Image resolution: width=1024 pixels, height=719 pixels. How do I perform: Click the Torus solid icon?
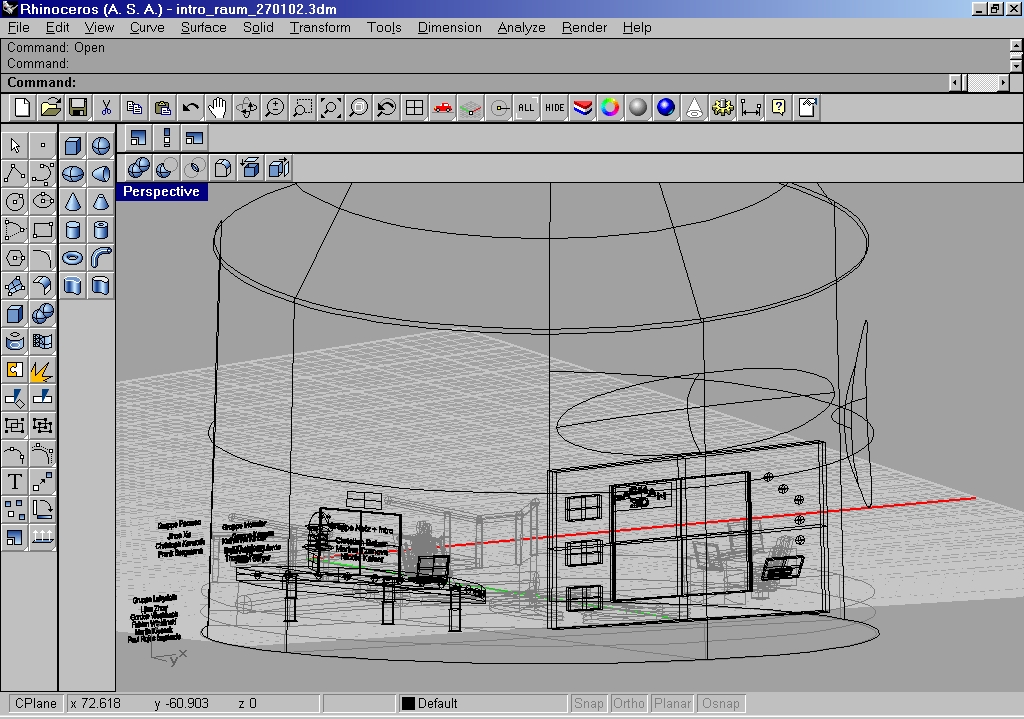click(73, 258)
